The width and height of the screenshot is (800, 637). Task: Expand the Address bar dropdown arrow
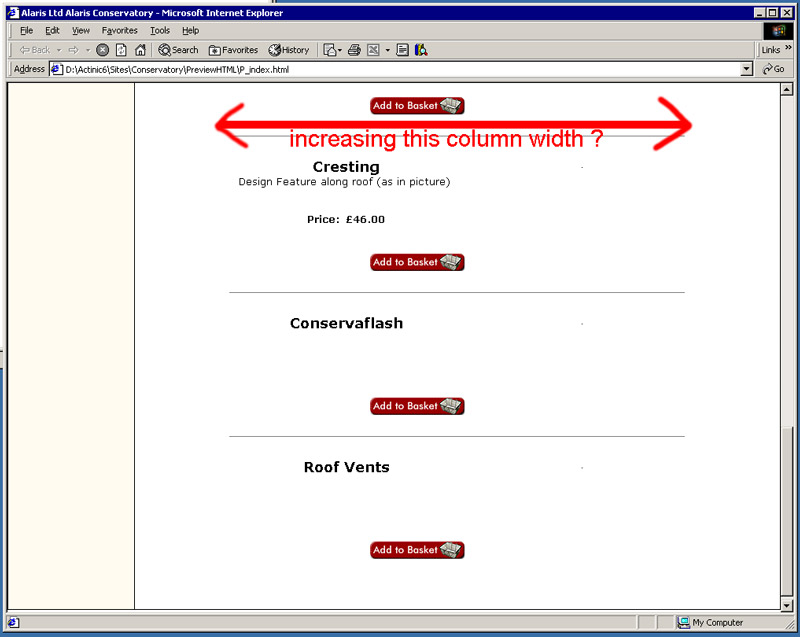(x=746, y=69)
